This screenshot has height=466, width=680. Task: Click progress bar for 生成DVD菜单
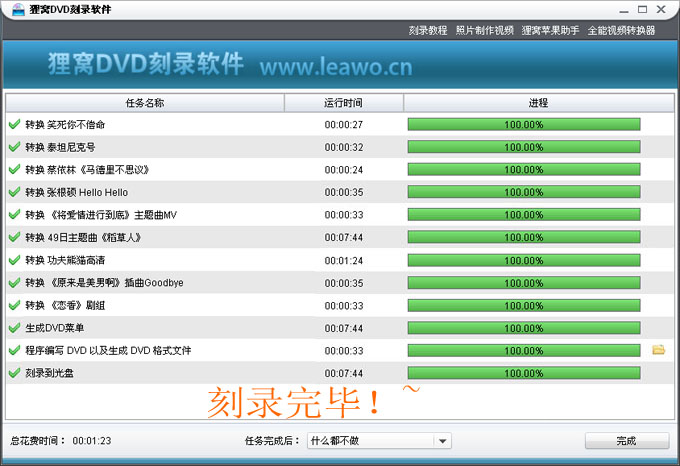pos(524,328)
